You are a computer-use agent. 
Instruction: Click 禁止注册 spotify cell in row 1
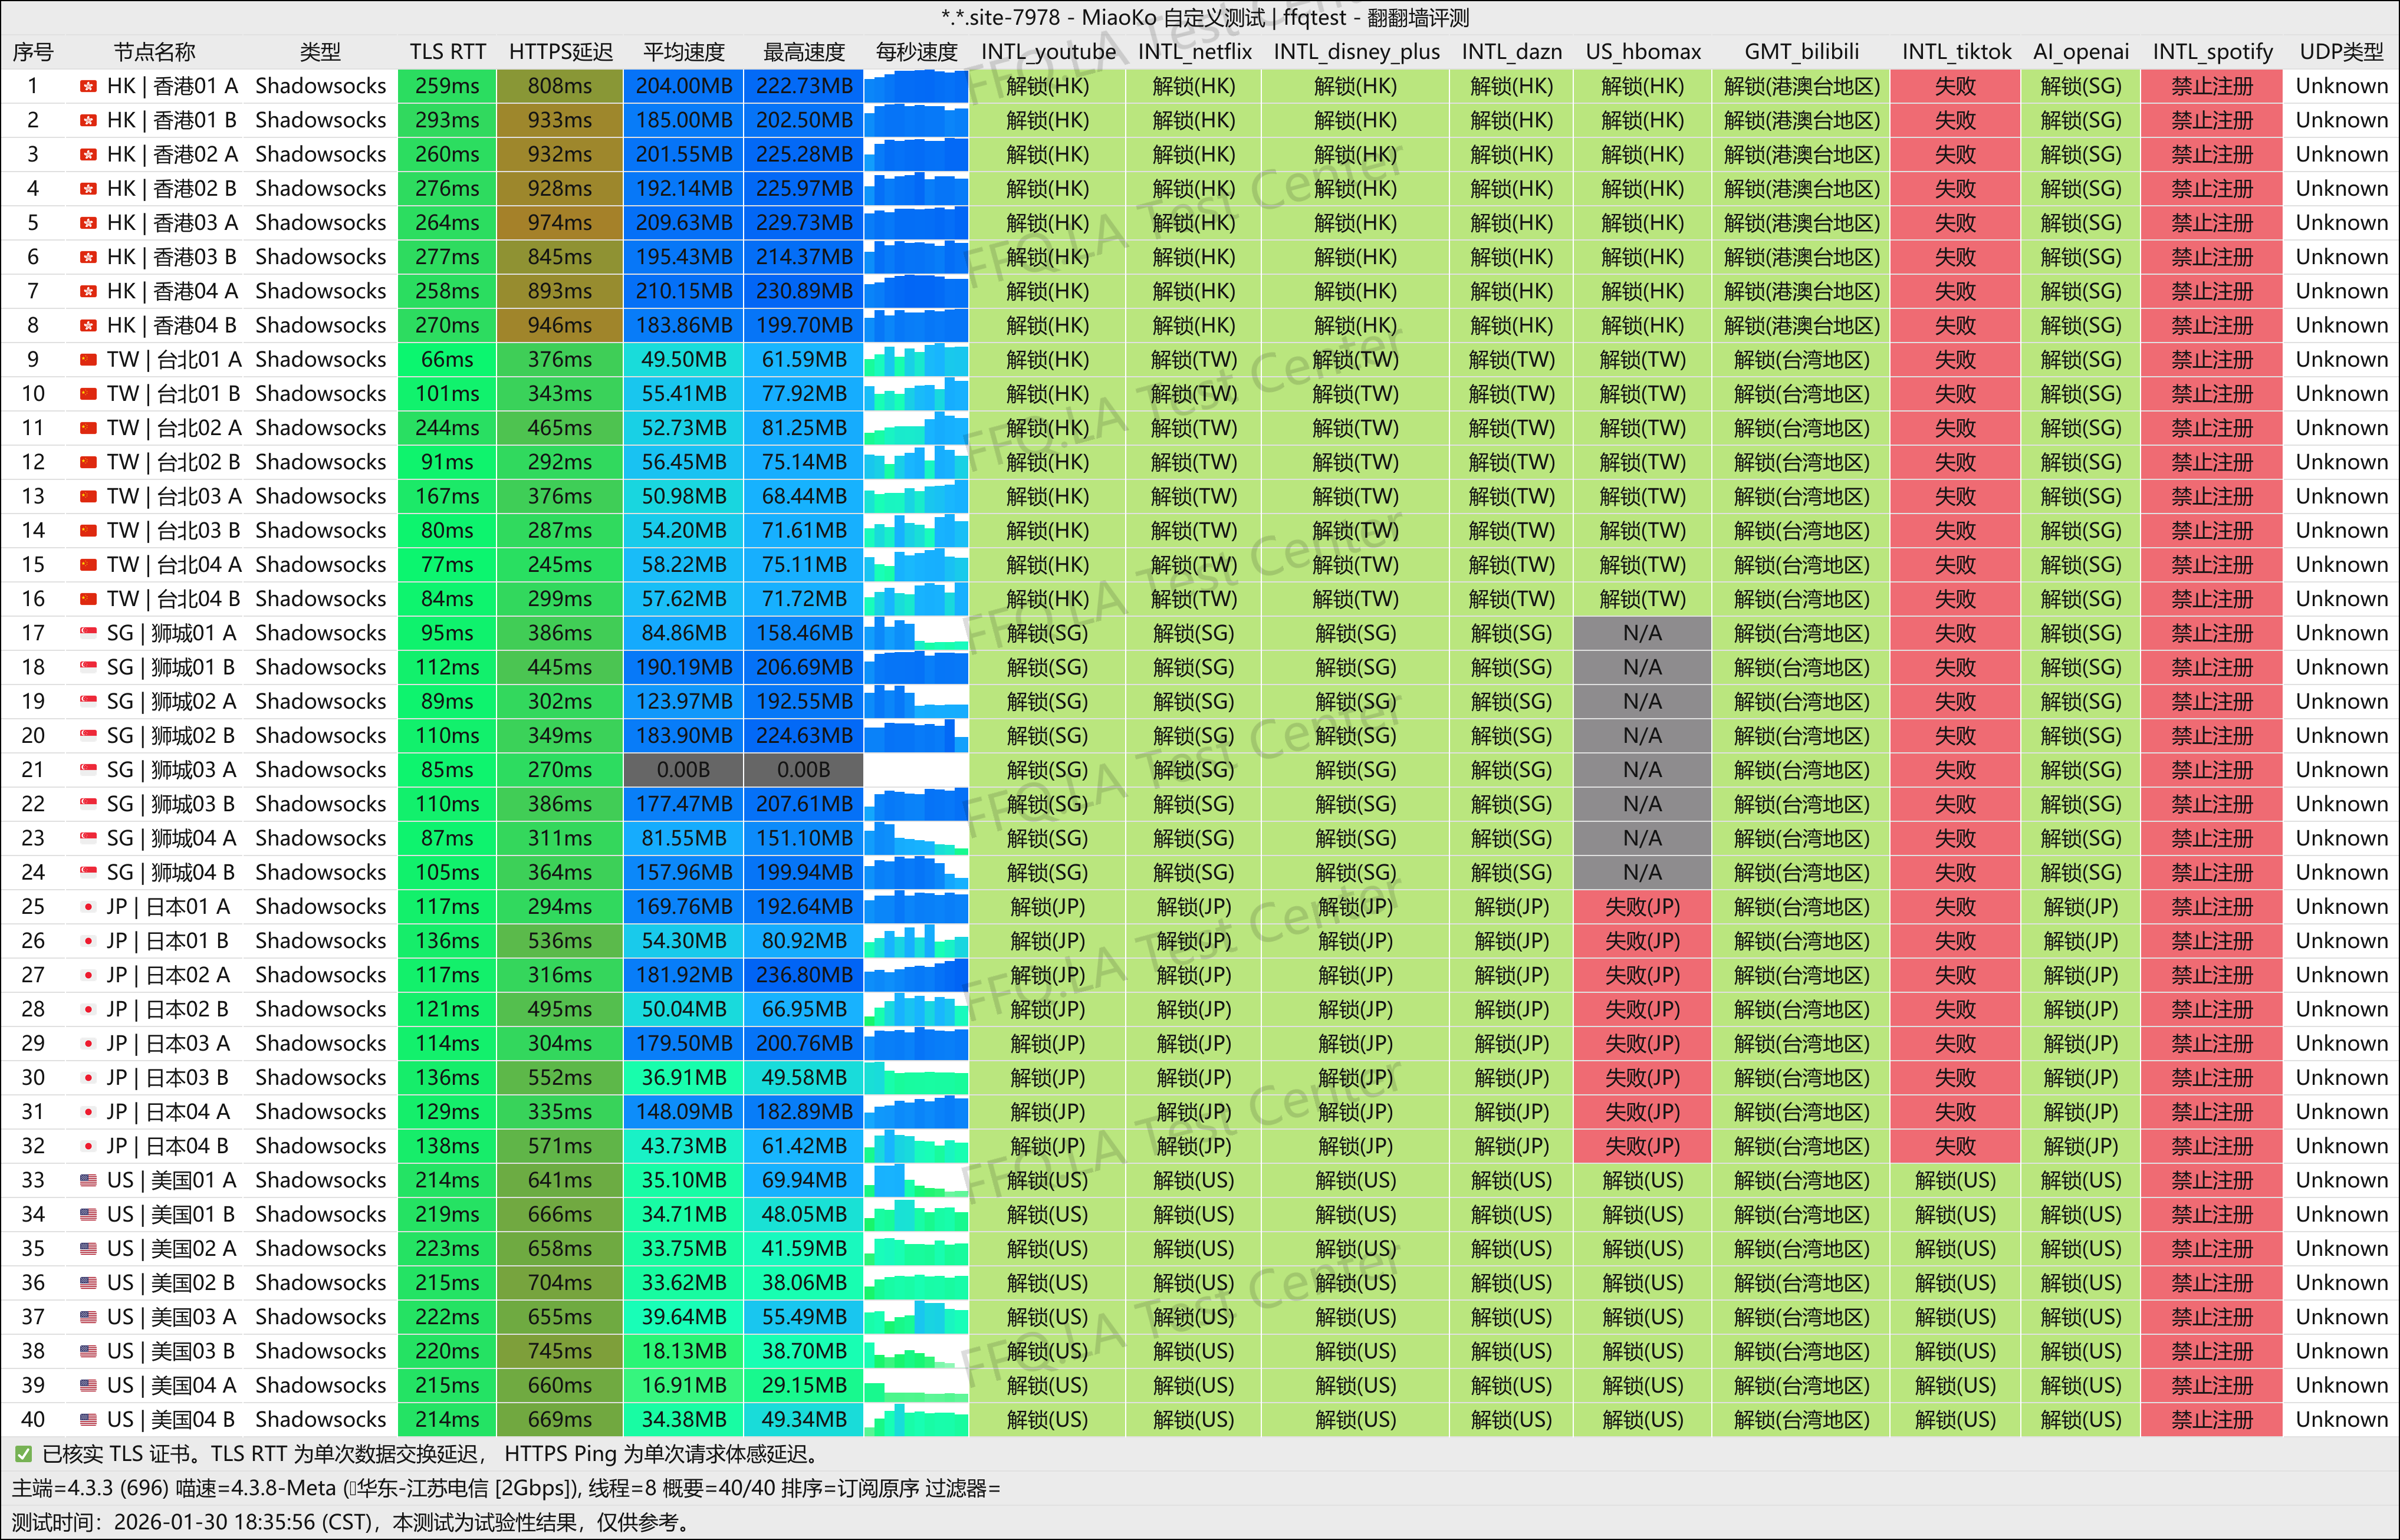[2211, 87]
